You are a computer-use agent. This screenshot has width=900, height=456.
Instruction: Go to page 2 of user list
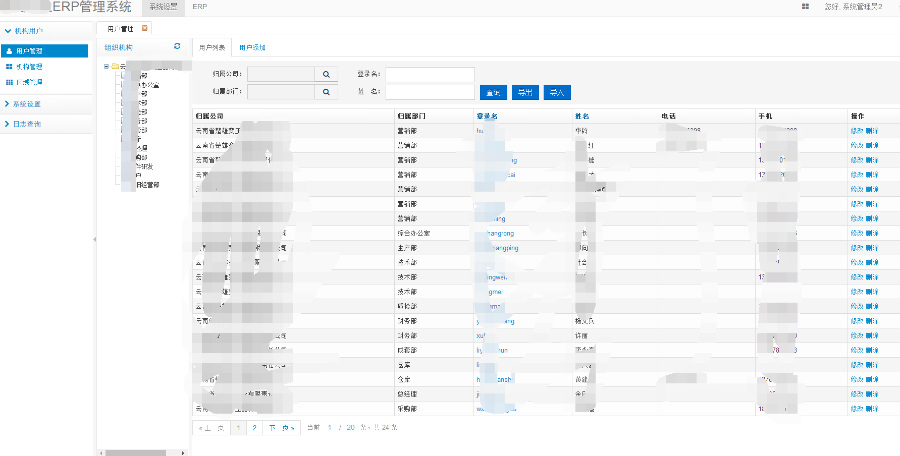pos(254,428)
